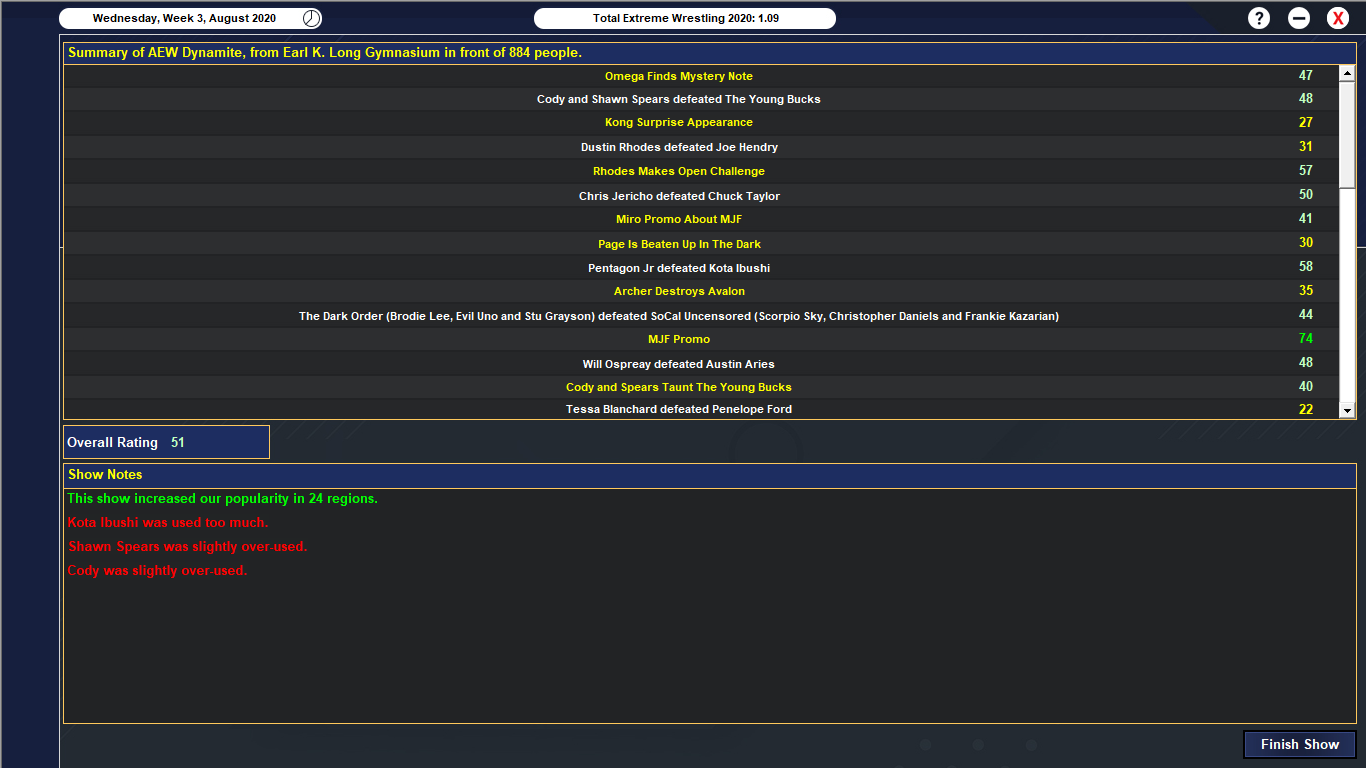The height and width of the screenshot is (768, 1366).
Task: Click the 58 rating of Pentagon Jr match
Action: pos(1306,266)
